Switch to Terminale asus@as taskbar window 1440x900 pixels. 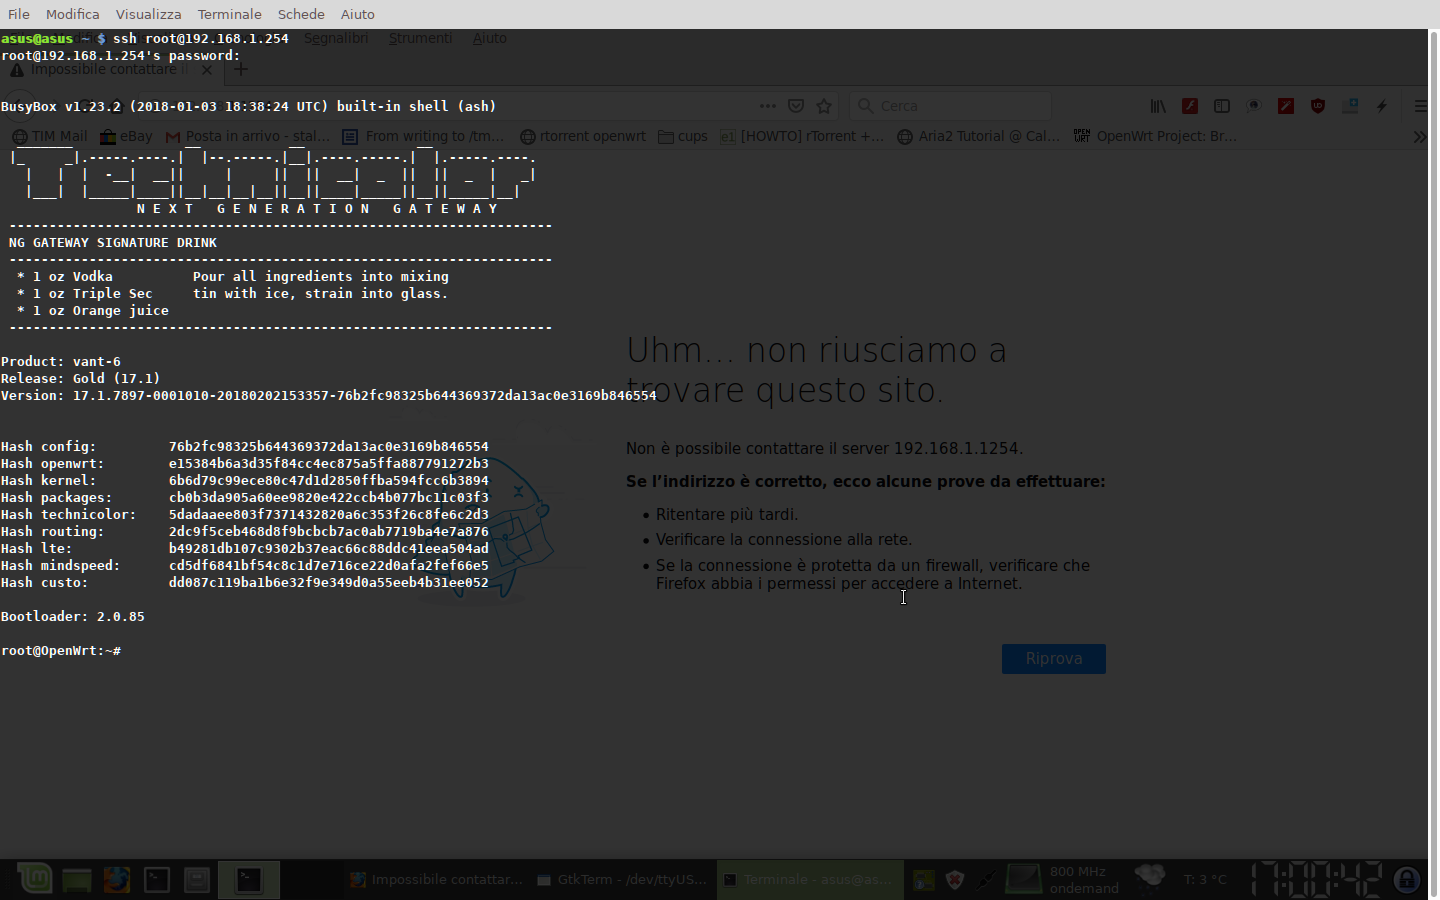point(809,880)
